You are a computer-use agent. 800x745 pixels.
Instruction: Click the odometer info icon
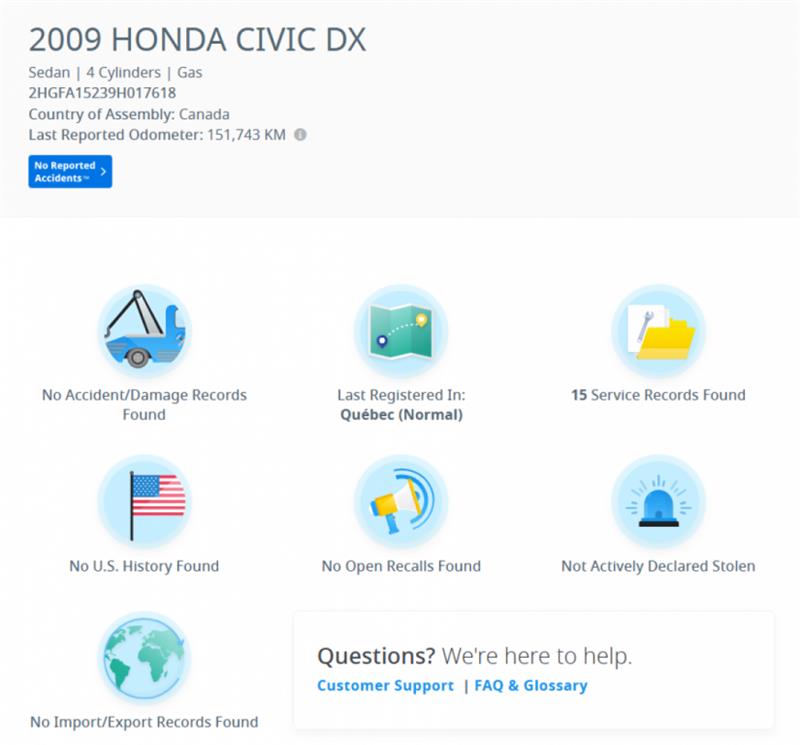coord(301,135)
